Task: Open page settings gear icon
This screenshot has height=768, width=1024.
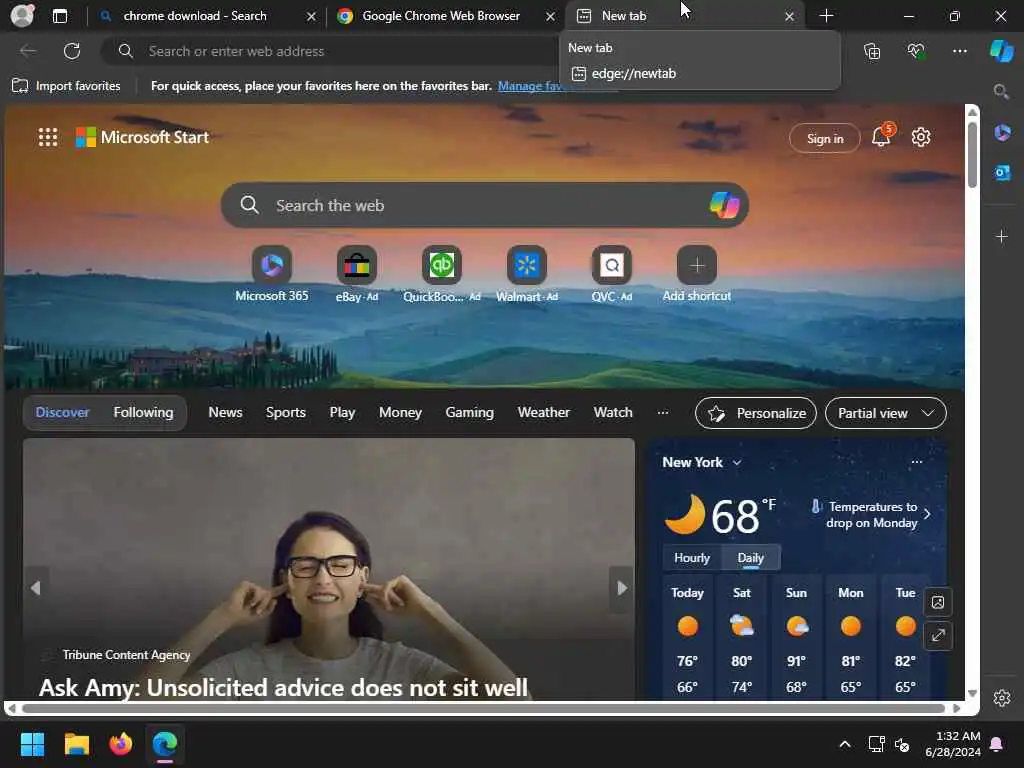Action: 921,137
